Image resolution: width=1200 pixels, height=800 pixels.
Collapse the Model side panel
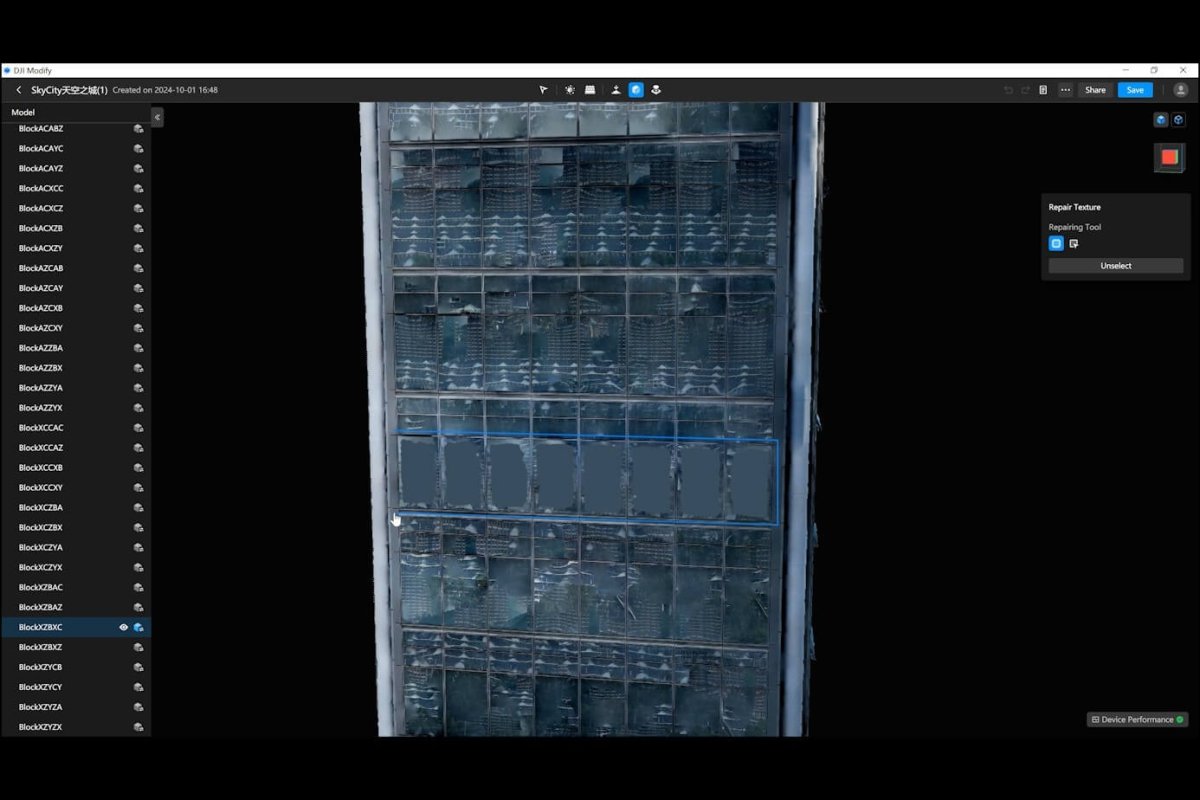[157, 117]
